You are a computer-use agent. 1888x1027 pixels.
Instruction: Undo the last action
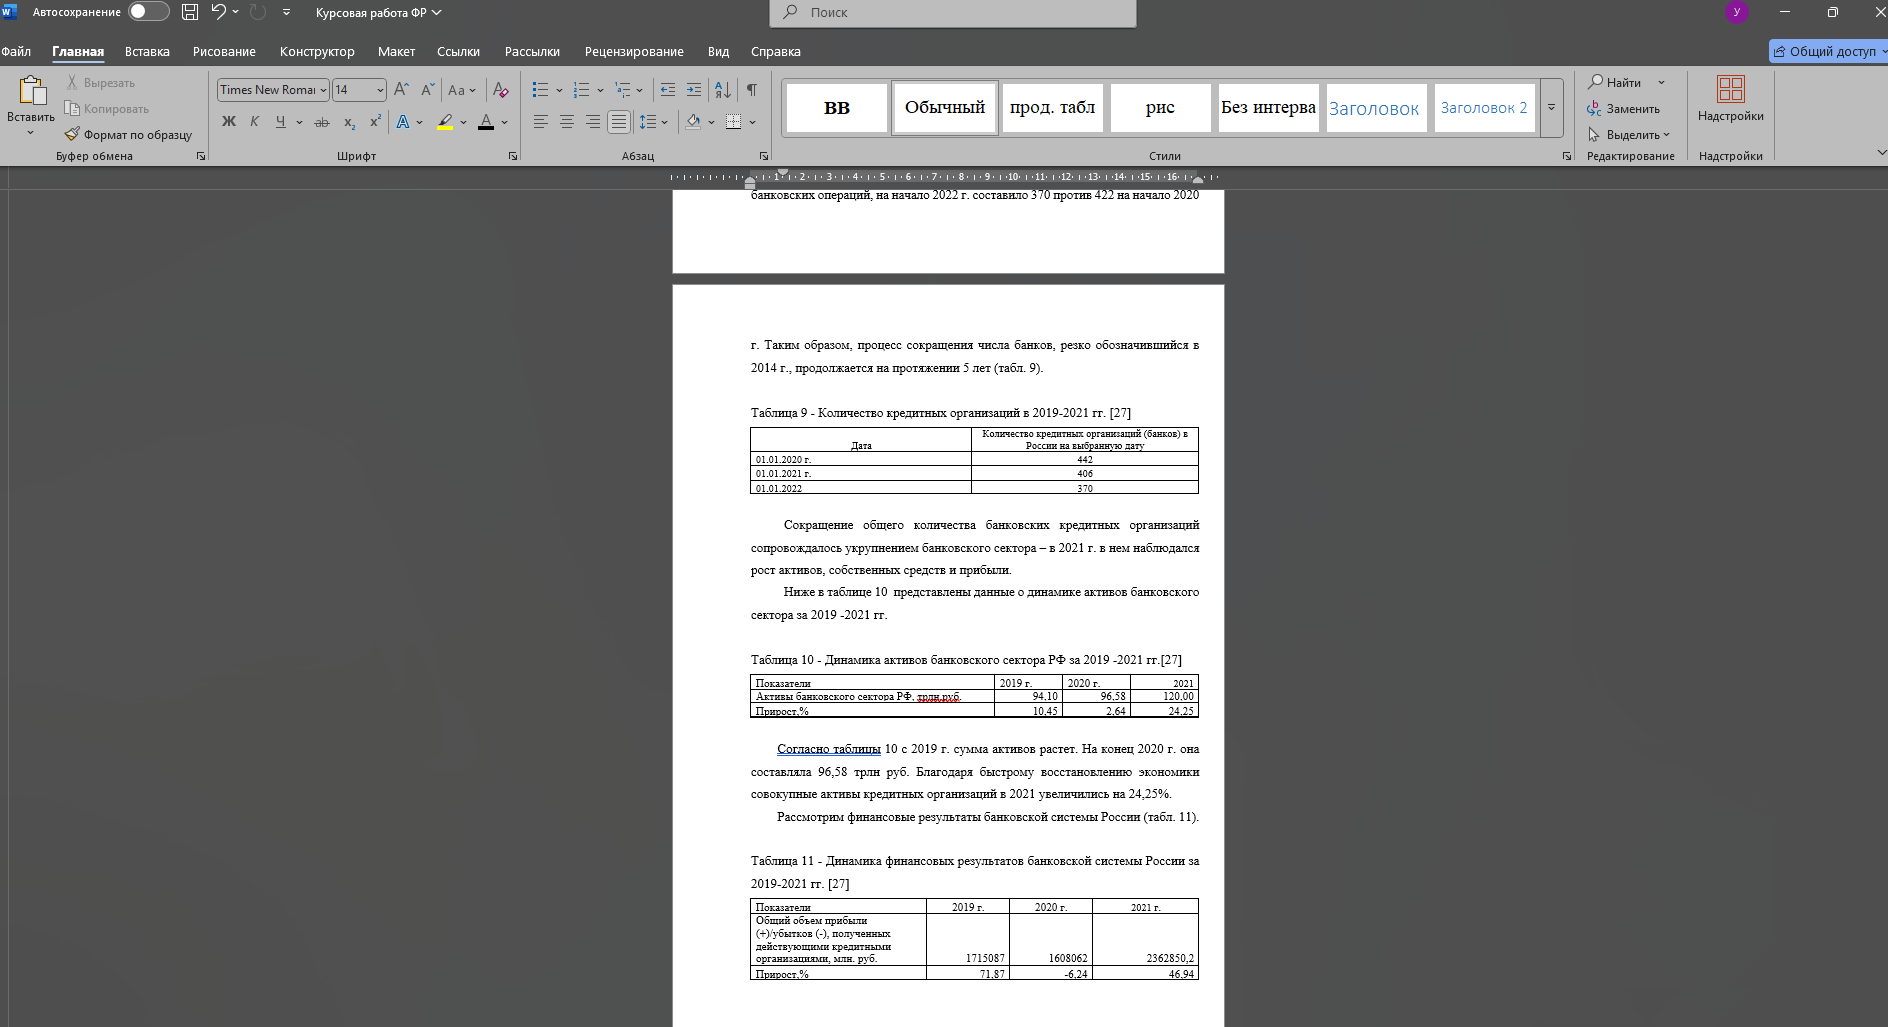[x=218, y=12]
